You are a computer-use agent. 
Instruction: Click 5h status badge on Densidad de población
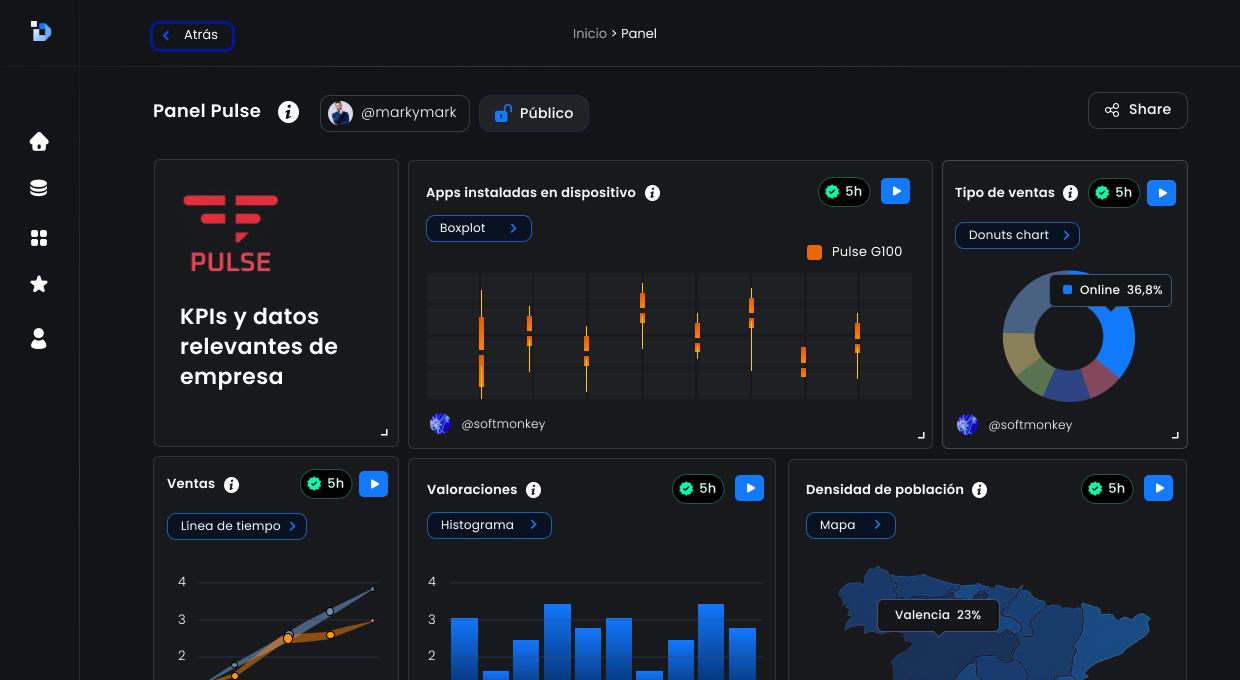[1107, 489]
